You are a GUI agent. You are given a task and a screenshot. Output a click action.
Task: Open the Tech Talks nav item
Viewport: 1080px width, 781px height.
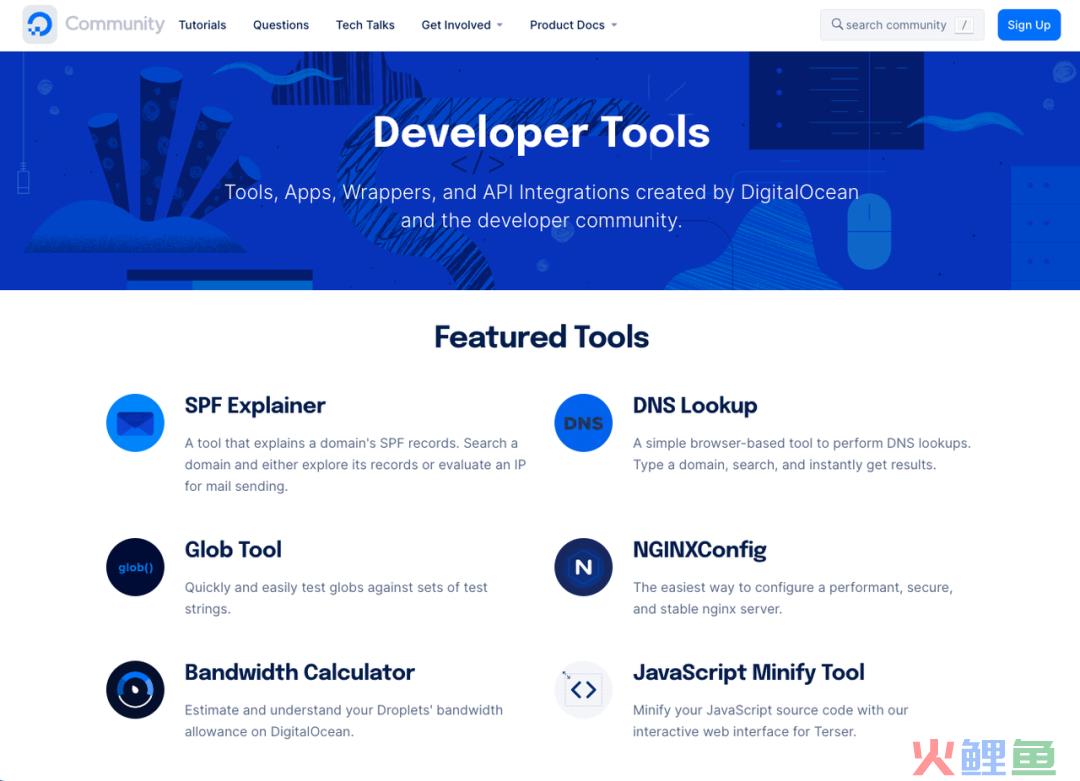click(x=365, y=25)
